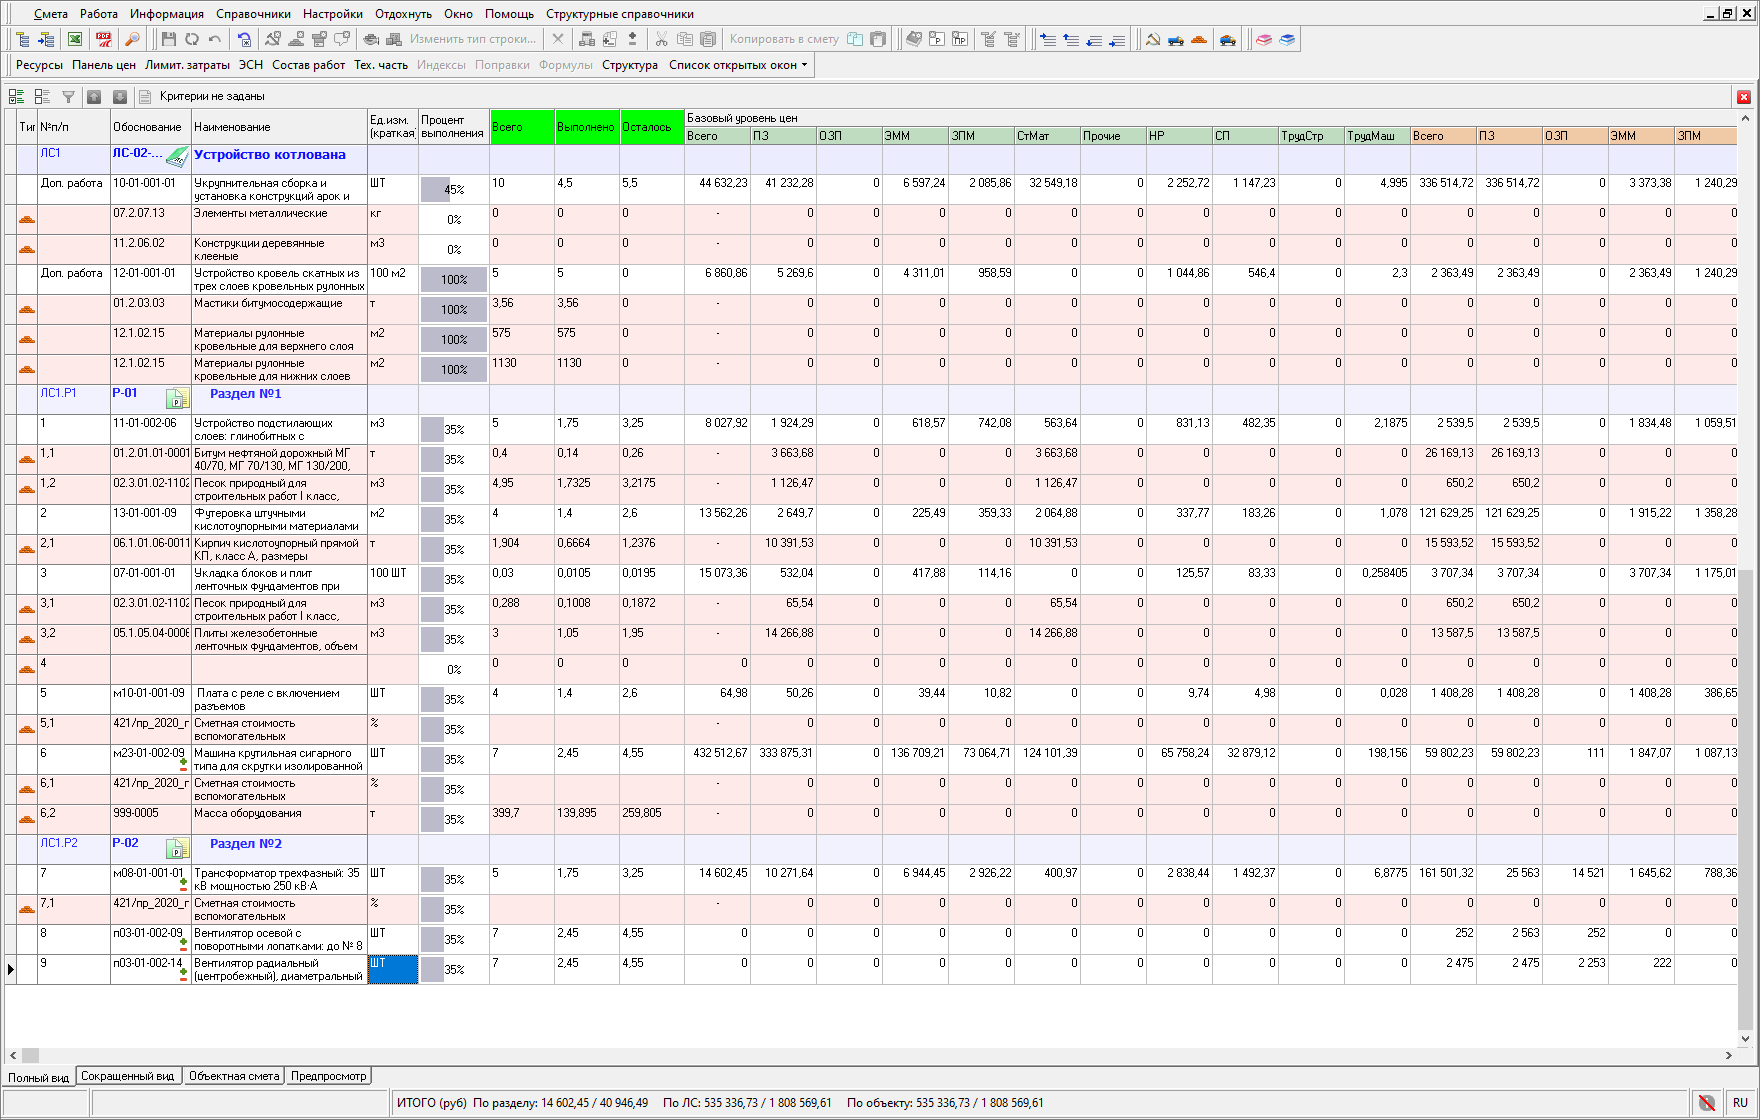This screenshot has width=1760, height=1120.
Task: Open the Смета menu
Action: tap(50, 14)
